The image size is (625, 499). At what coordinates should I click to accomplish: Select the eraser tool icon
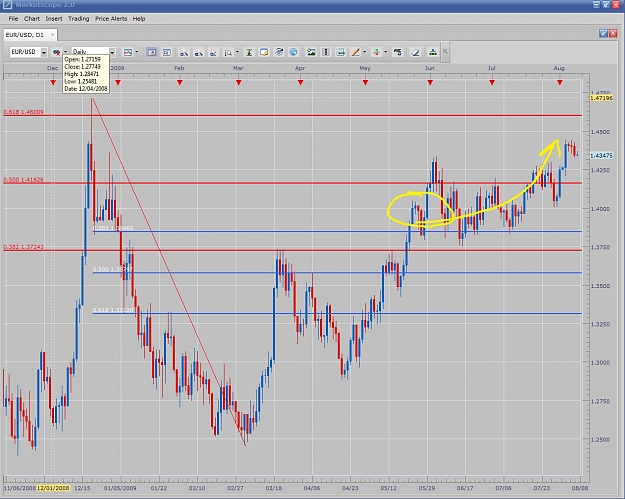click(415, 52)
